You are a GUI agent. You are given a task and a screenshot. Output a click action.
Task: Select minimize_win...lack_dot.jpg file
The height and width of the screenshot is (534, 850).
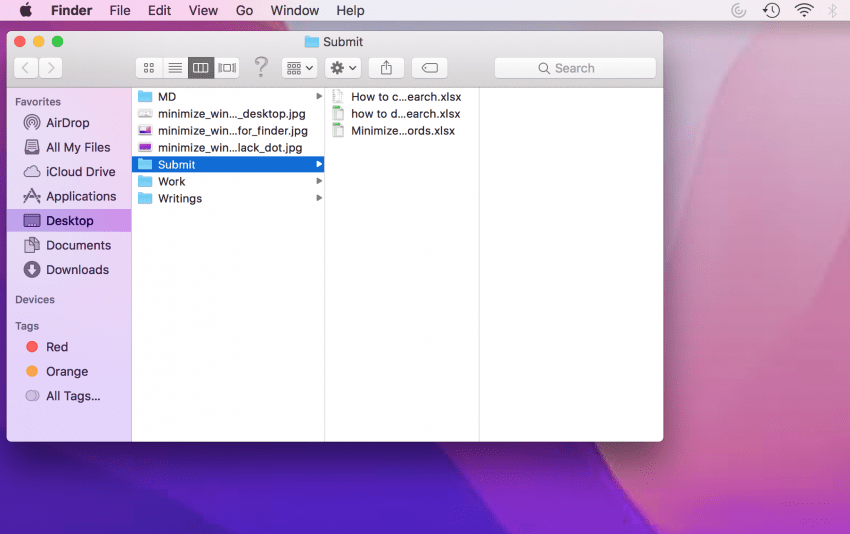tap(228, 147)
